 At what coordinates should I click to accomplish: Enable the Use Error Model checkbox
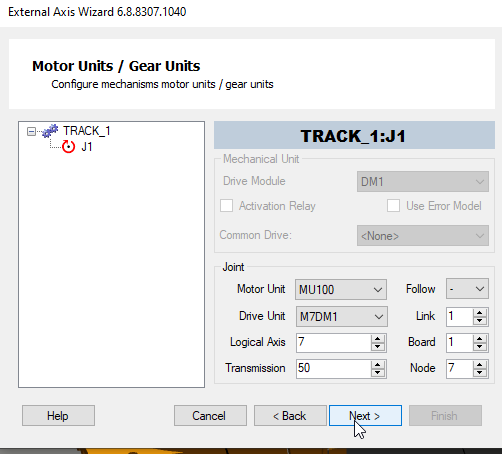[393, 206]
